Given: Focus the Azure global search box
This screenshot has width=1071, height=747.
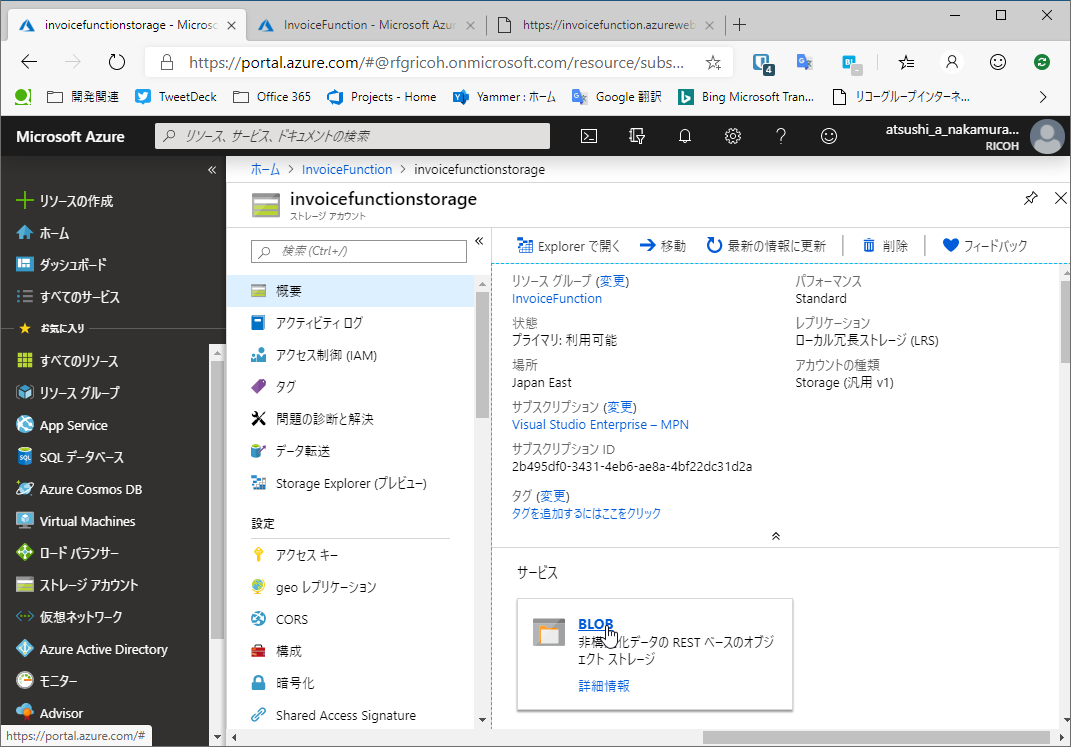Looking at the screenshot, I should (x=352, y=136).
